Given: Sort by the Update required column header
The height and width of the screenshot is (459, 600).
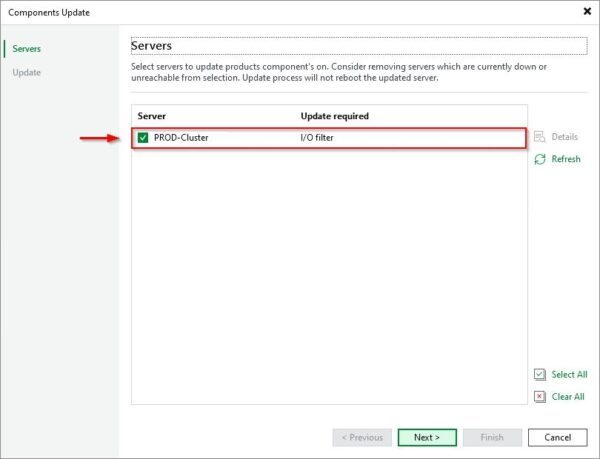Looking at the screenshot, I should tap(335, 116).
